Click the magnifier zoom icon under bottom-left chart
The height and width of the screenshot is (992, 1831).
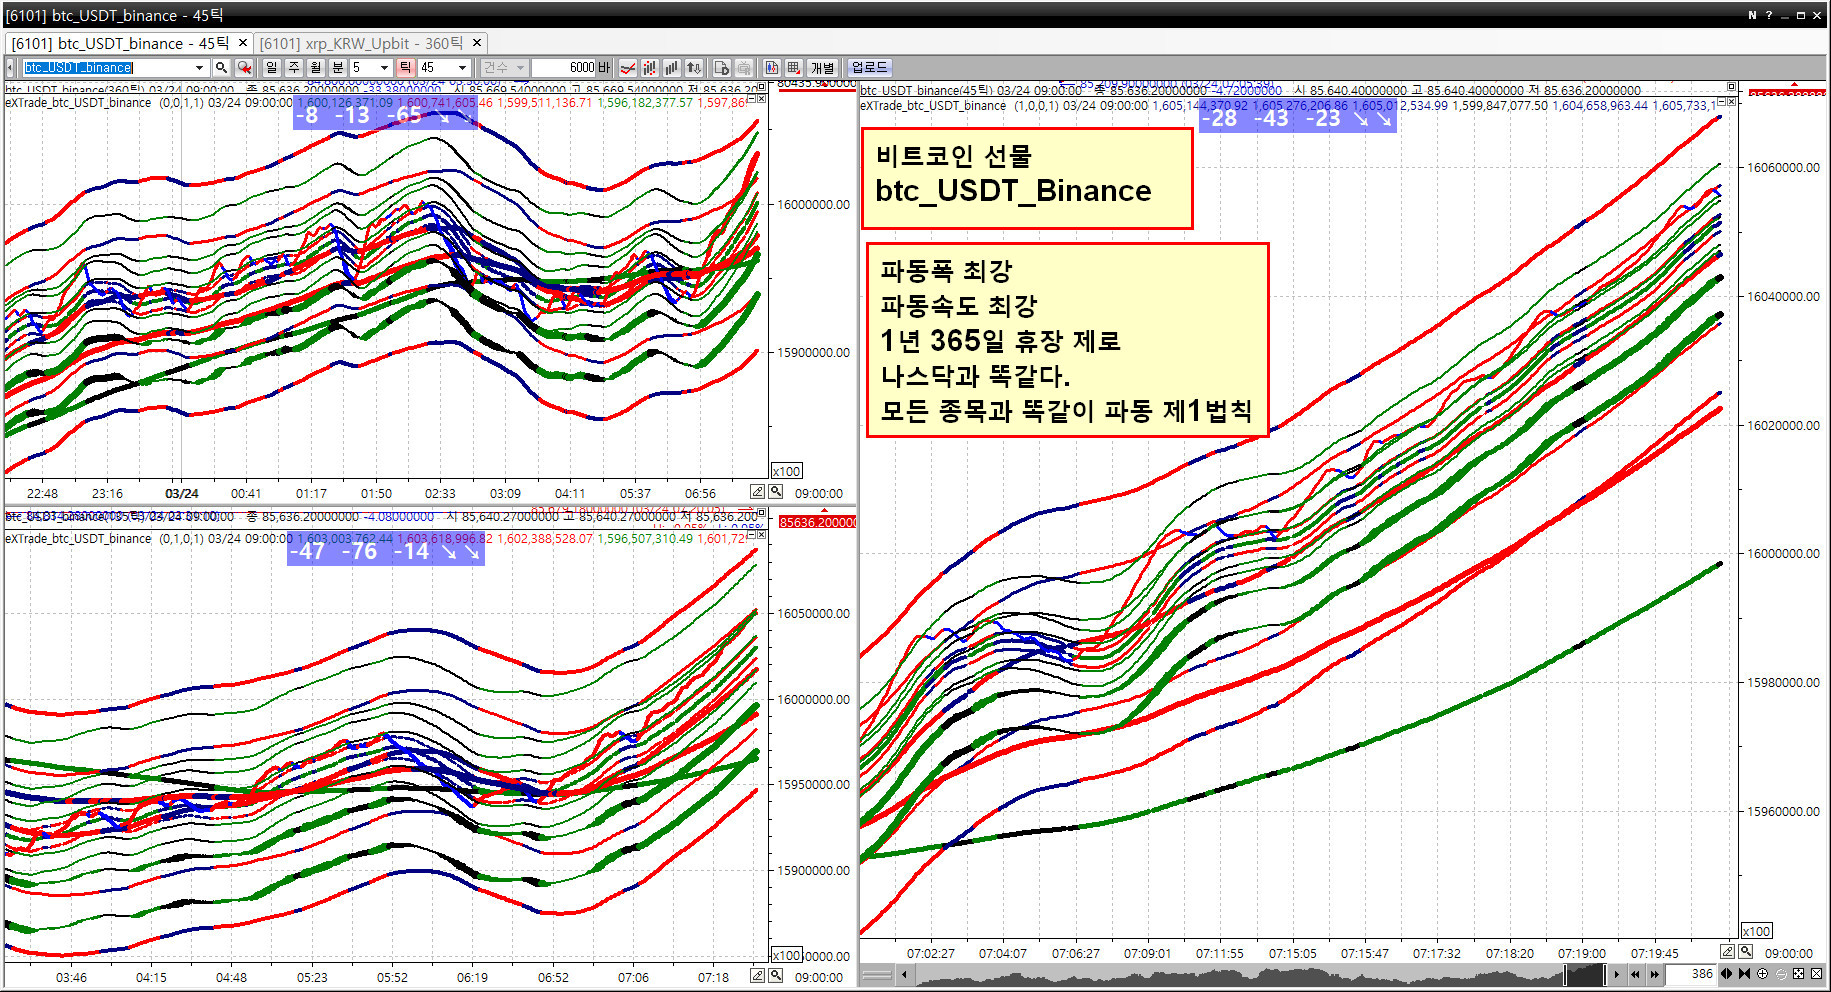click(775, 976)
